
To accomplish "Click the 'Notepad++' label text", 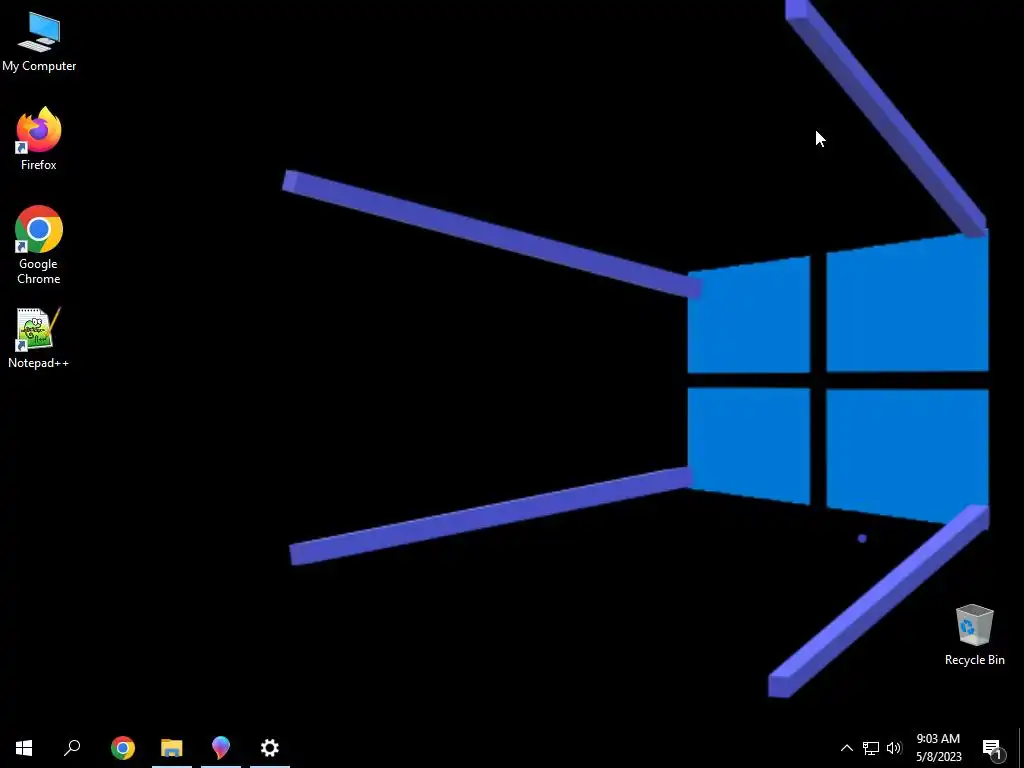I will click(x=39, y=363).
